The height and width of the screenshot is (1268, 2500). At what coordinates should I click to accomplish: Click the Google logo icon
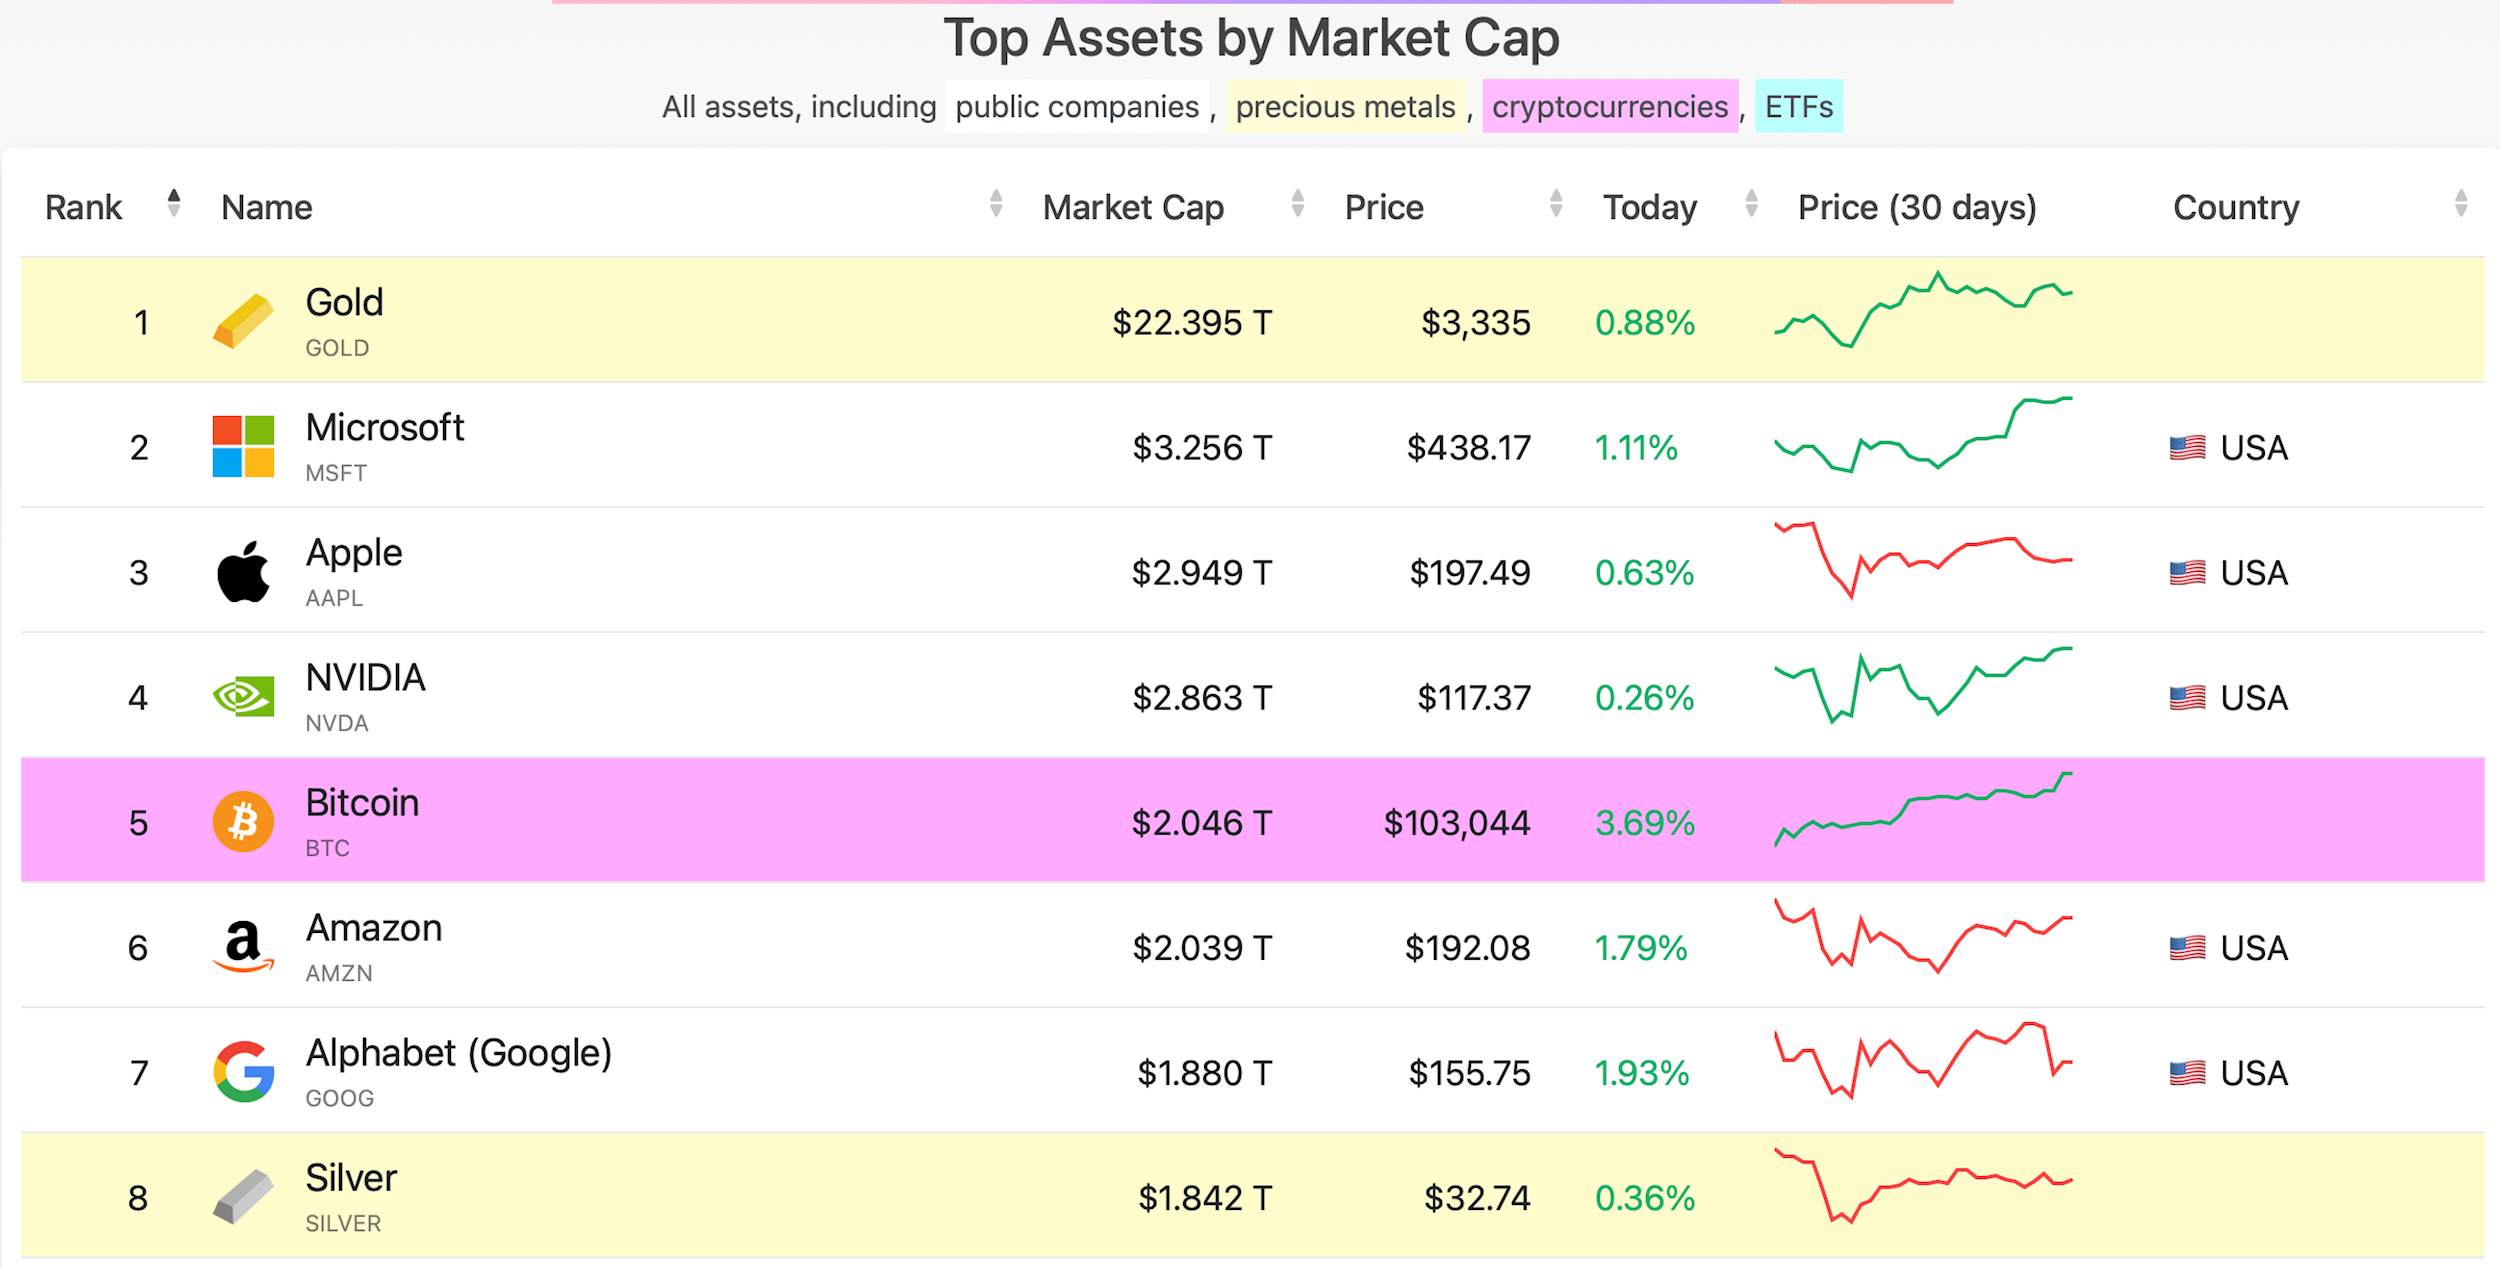tap(243, 1072)
